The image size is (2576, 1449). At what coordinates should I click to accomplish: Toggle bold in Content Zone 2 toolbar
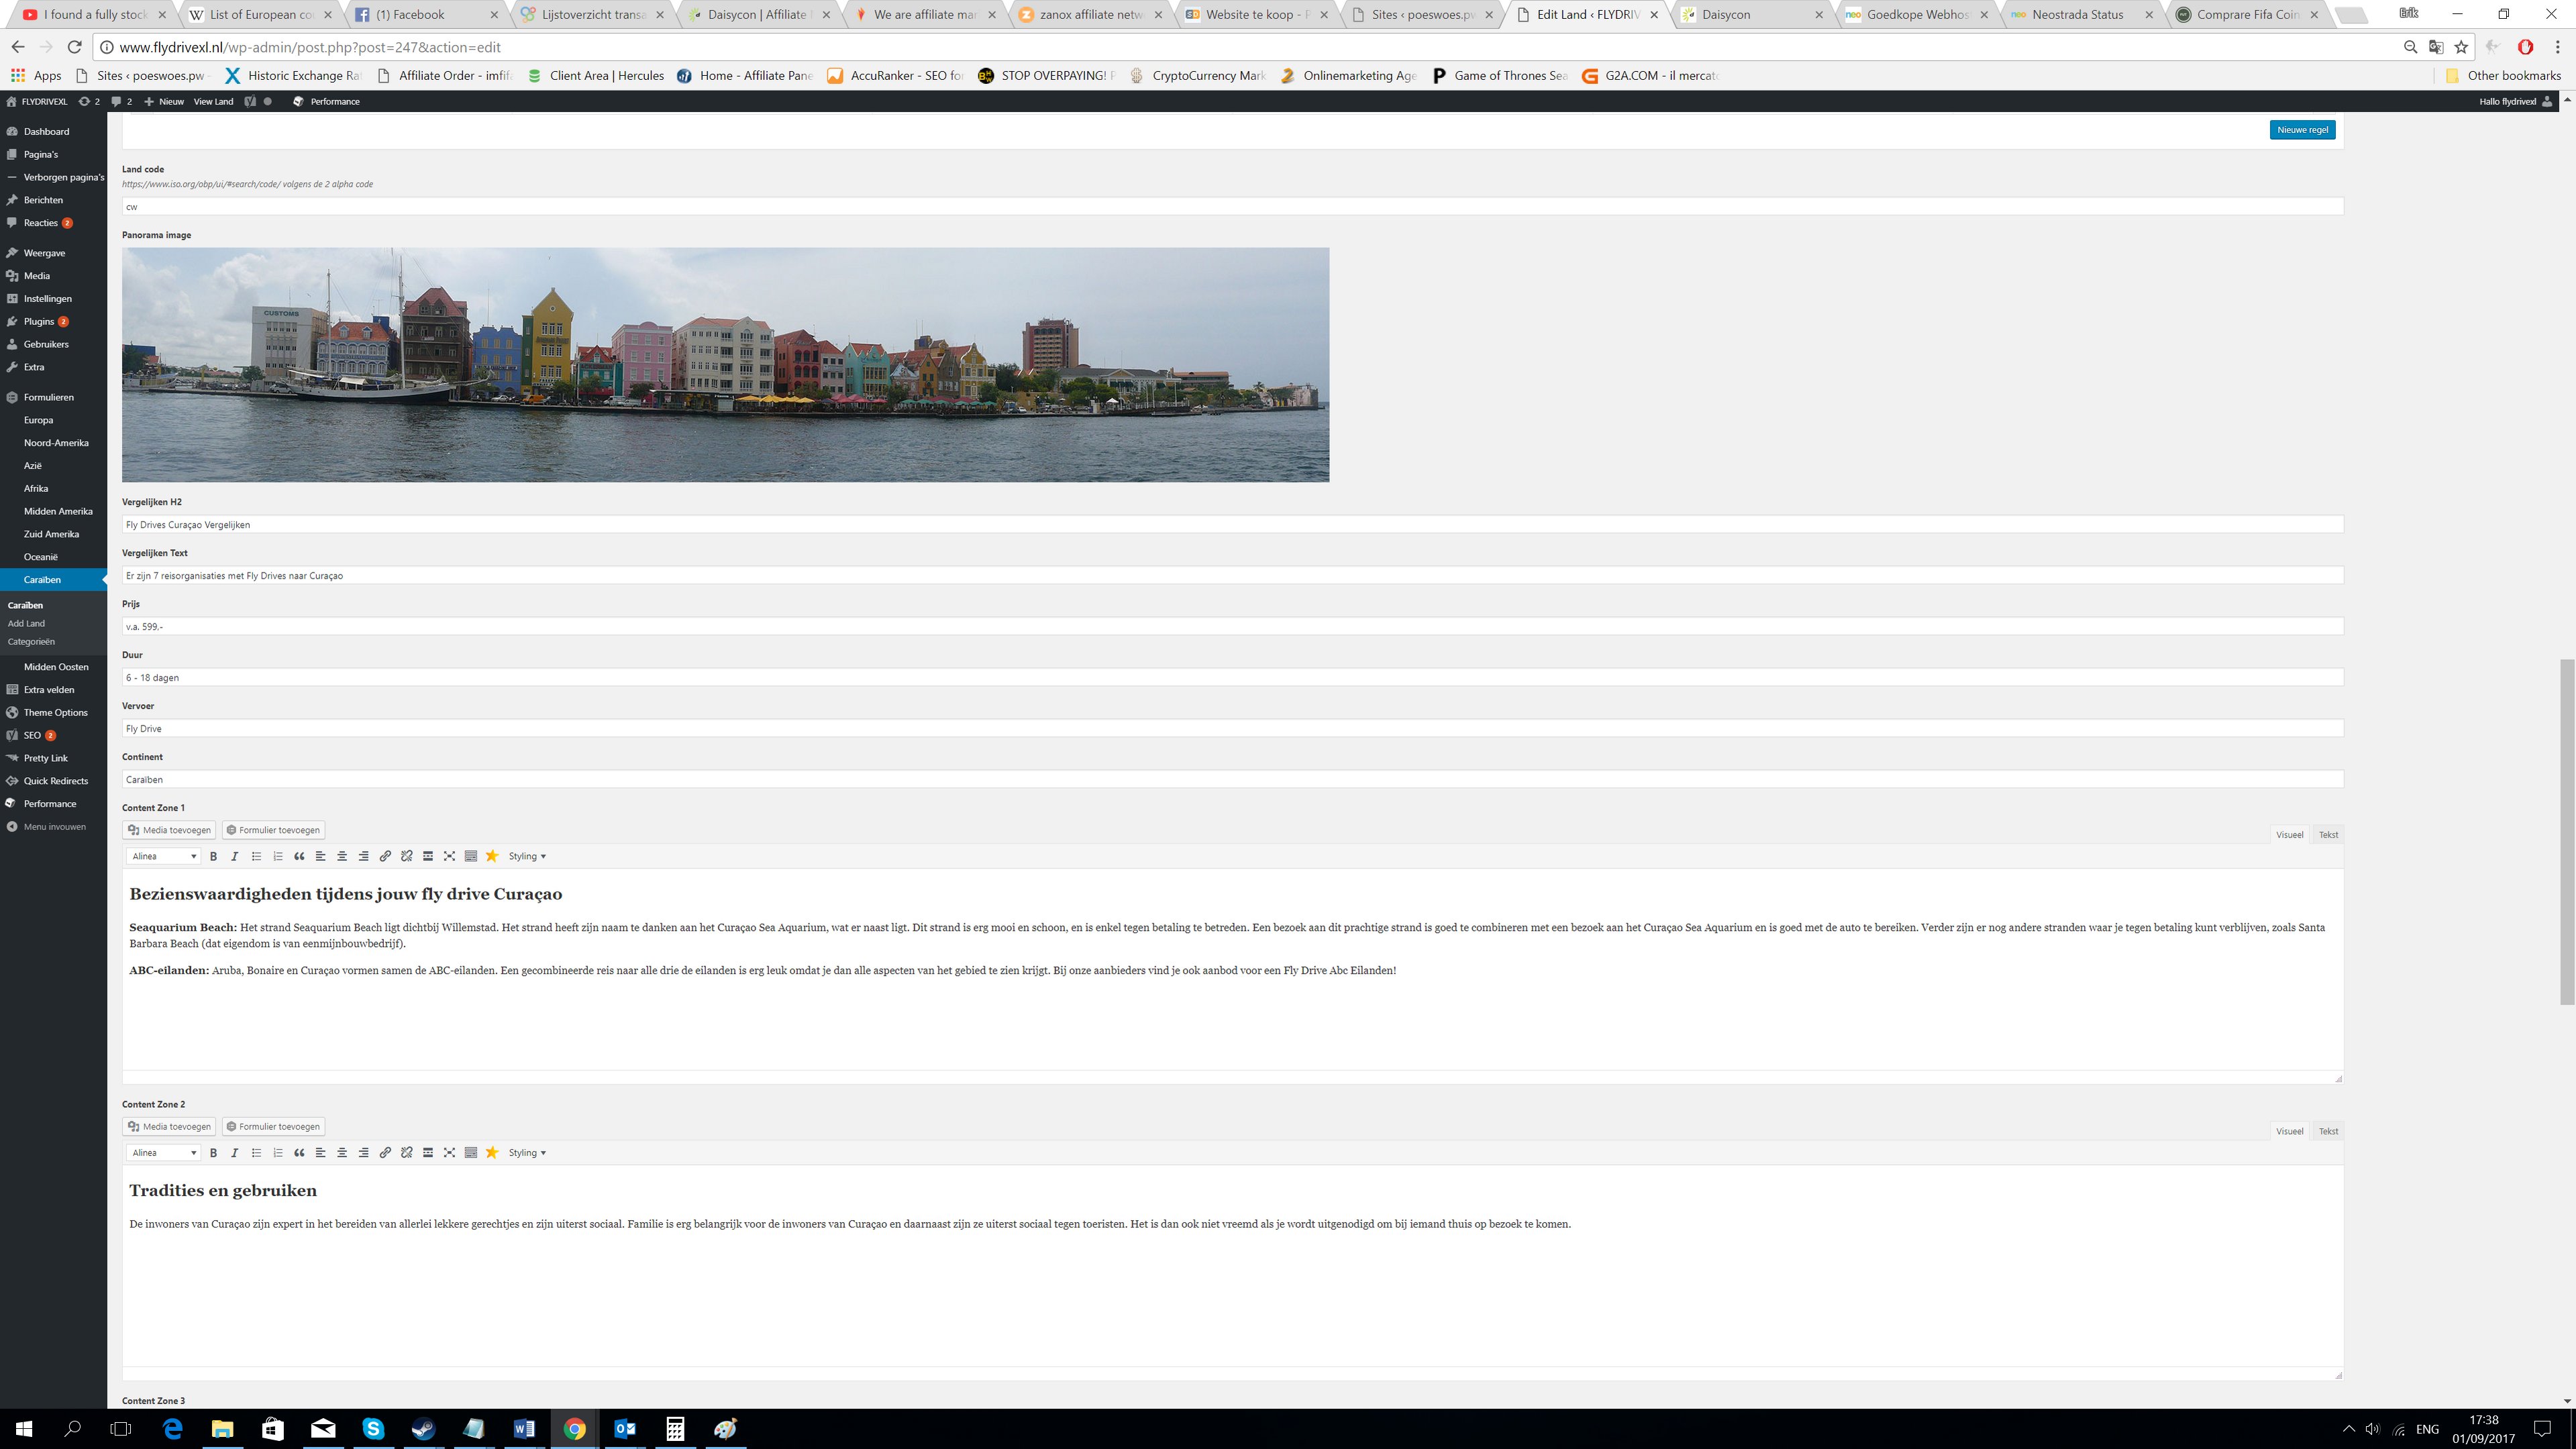pyautogui.click(x=213, y=1153)
